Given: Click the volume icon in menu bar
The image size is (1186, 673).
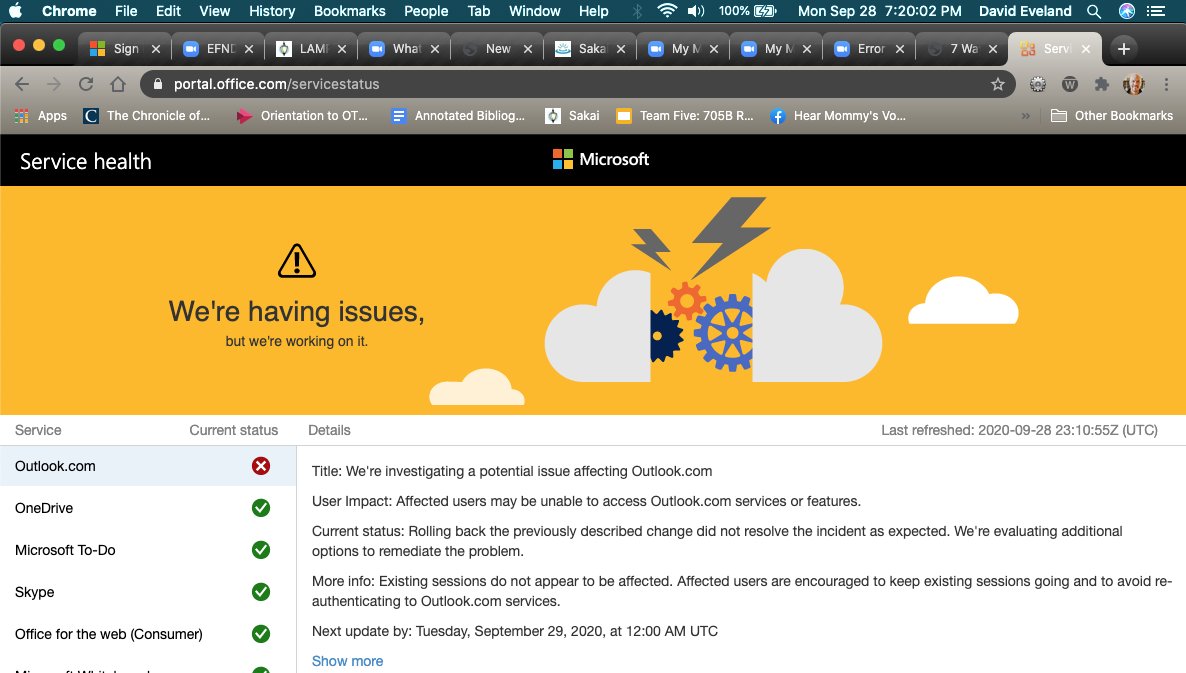Looking at the screenshot, I should coord(696,11).
